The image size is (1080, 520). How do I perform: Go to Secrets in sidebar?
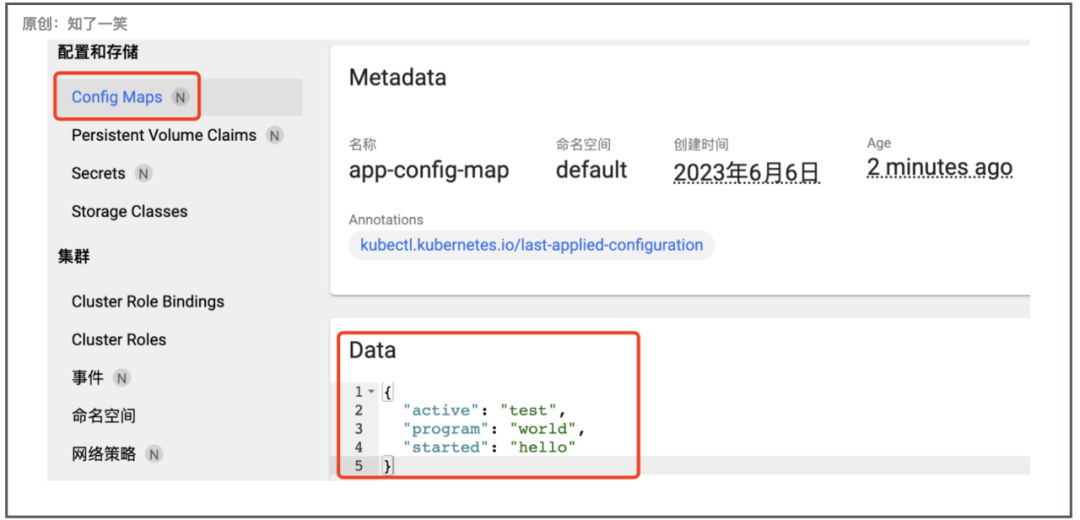point(98,173)
